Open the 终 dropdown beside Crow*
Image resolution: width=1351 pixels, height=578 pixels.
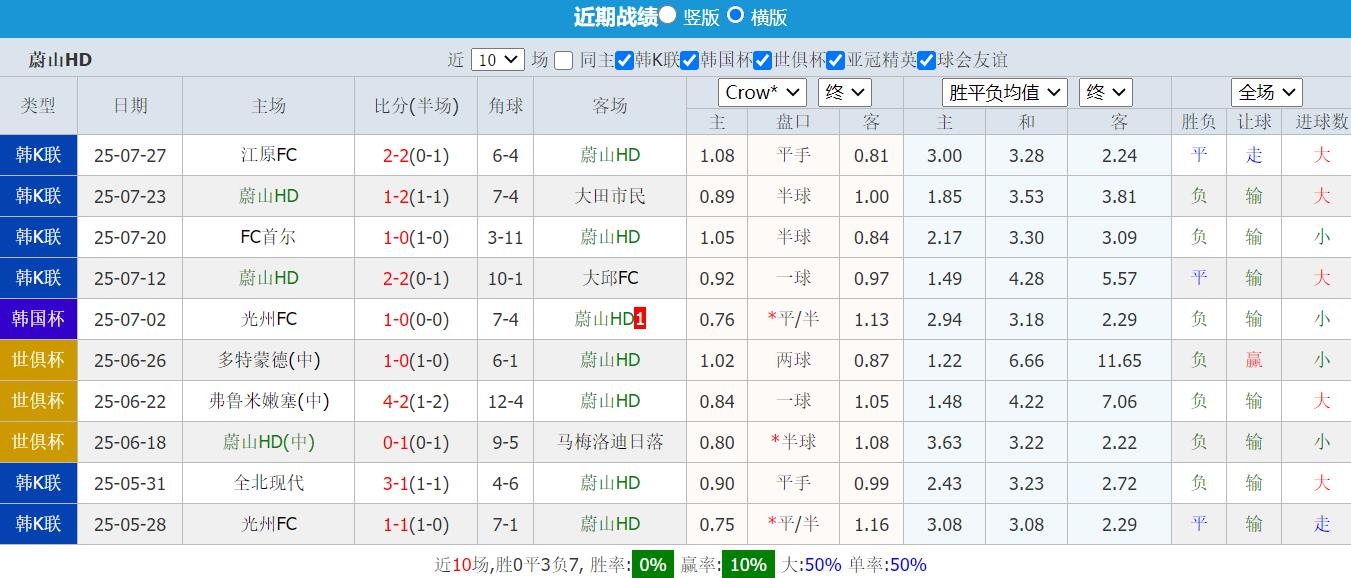(x=844, y=91)
